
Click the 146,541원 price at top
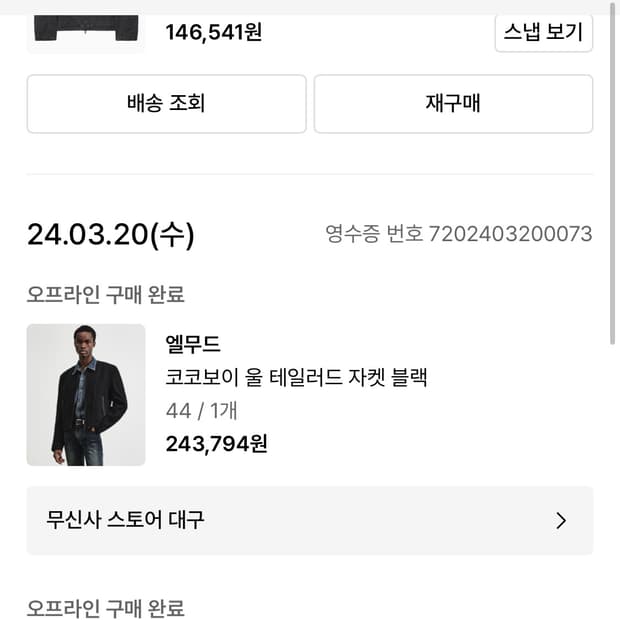214,32
